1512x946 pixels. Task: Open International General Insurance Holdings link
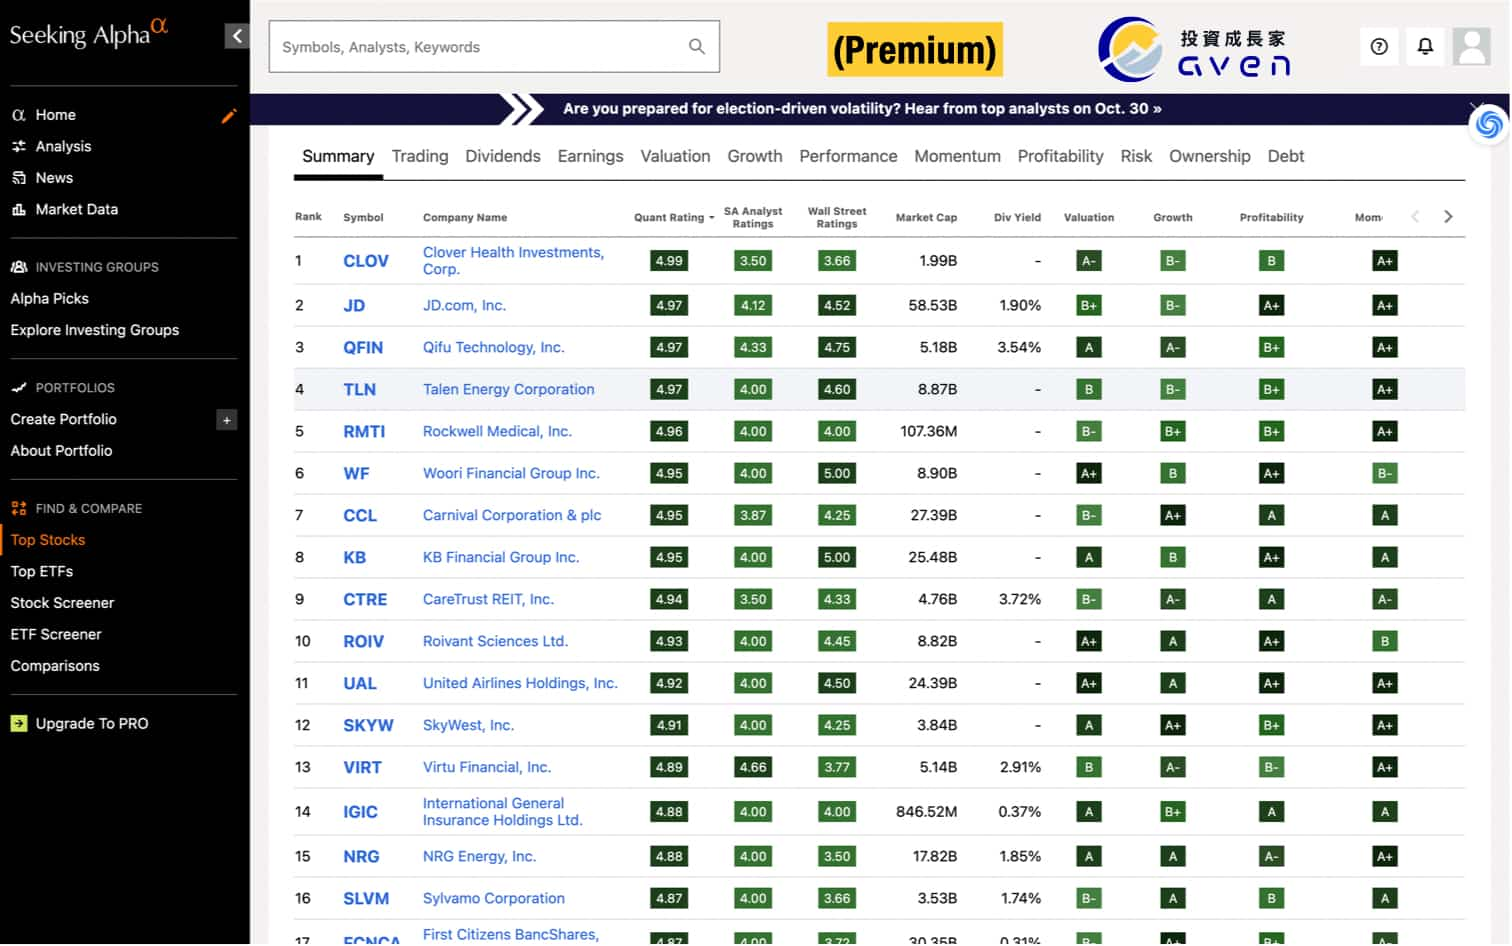502,812
